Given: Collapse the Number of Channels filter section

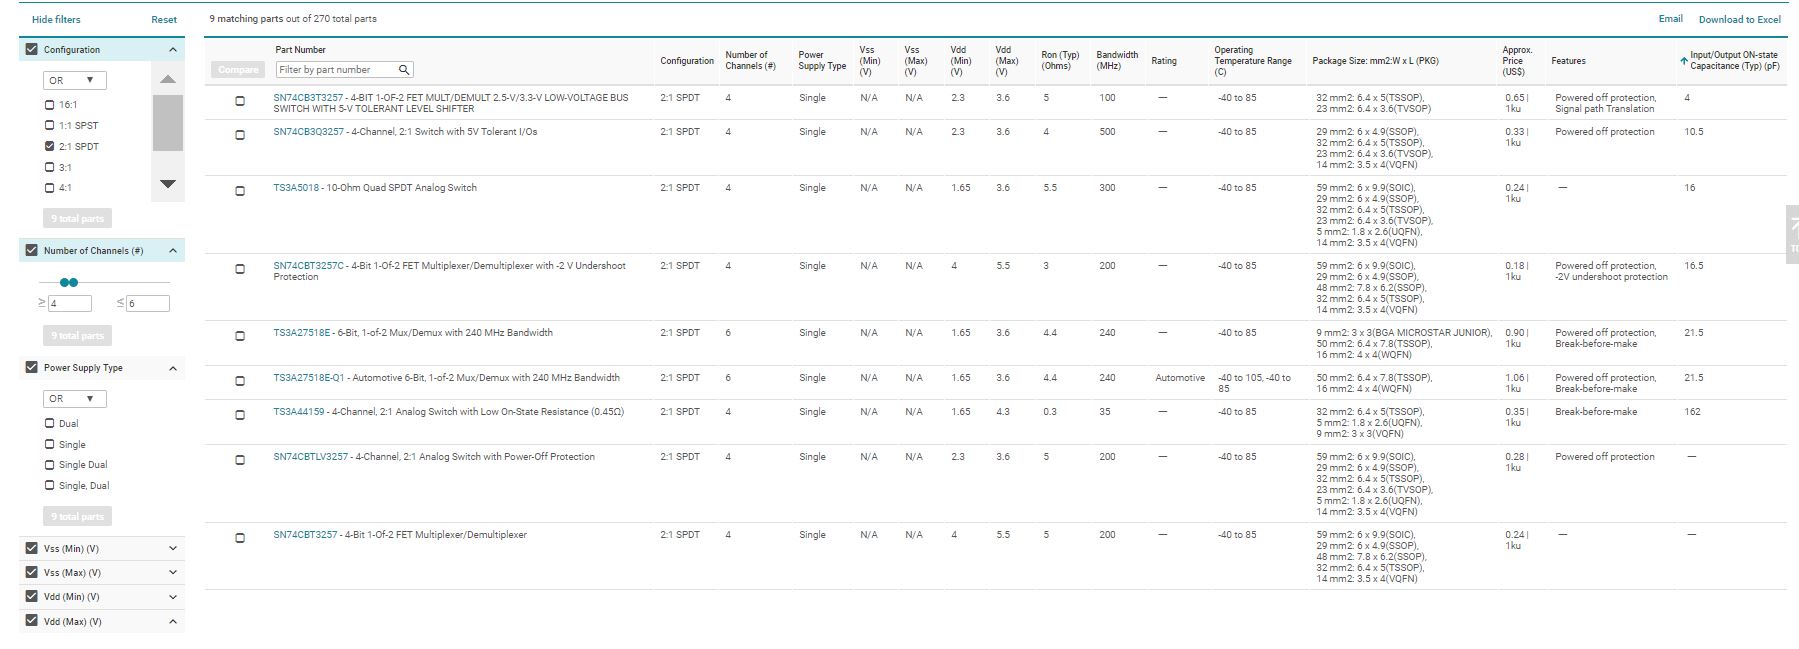Looking at the screenshot, I should (173, 250).
